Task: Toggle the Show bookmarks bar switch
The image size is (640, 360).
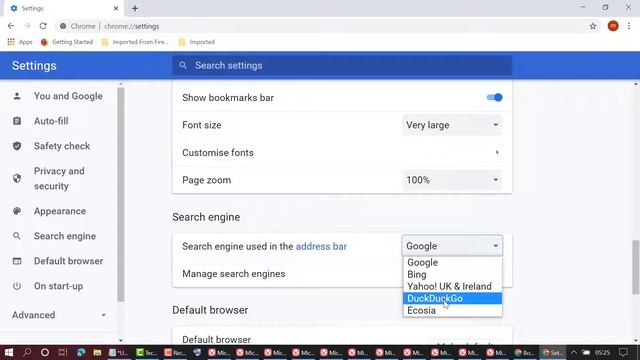Action: click(494, 98)
